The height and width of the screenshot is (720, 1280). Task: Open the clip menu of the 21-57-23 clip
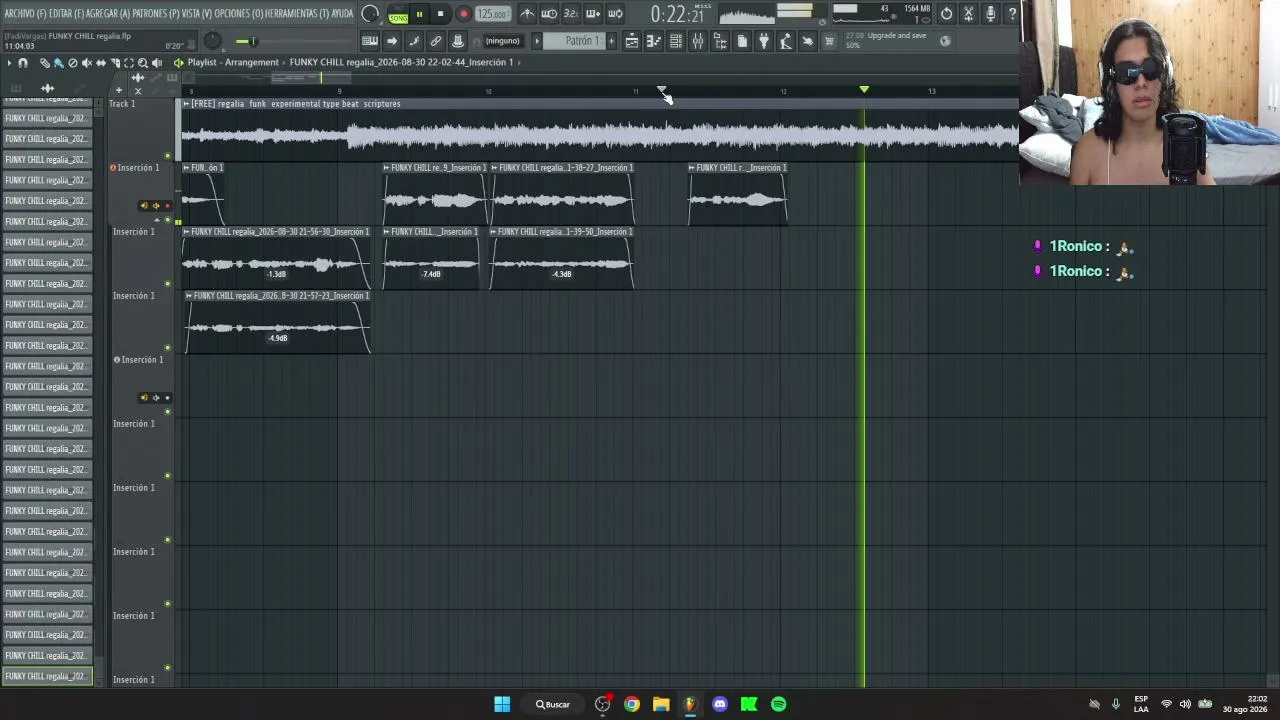click(189, 296)
